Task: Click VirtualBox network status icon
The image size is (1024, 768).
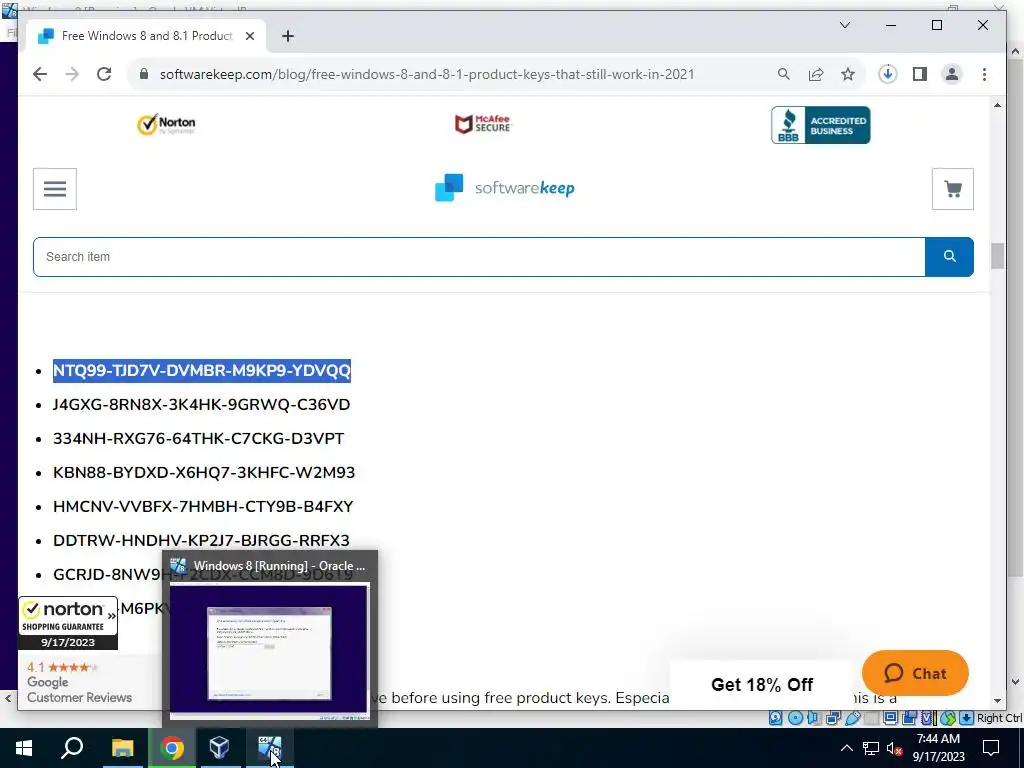Action: [833, 718]
